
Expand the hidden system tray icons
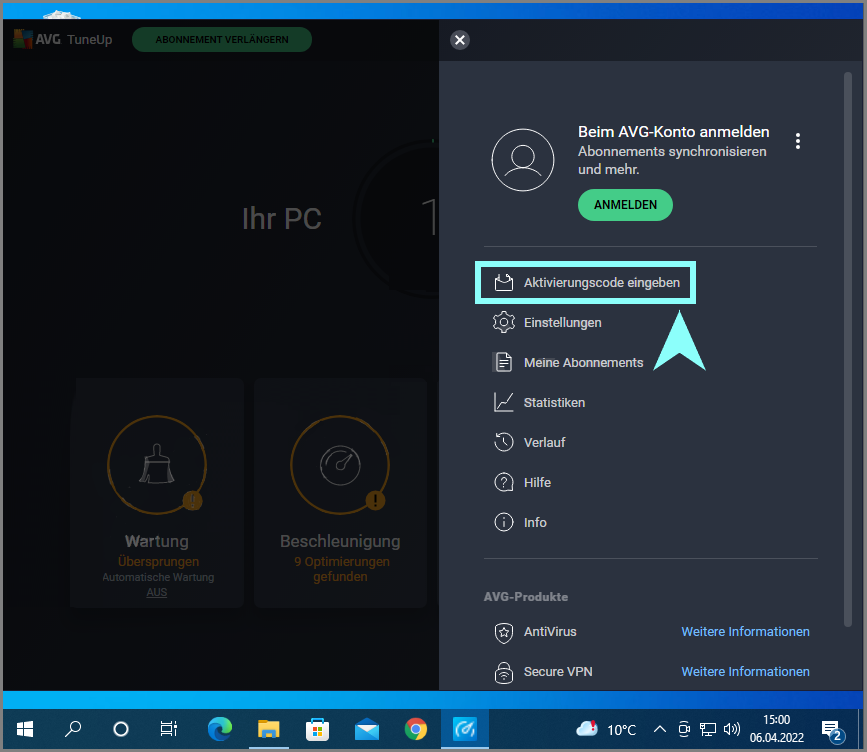(x=659, y=729)
